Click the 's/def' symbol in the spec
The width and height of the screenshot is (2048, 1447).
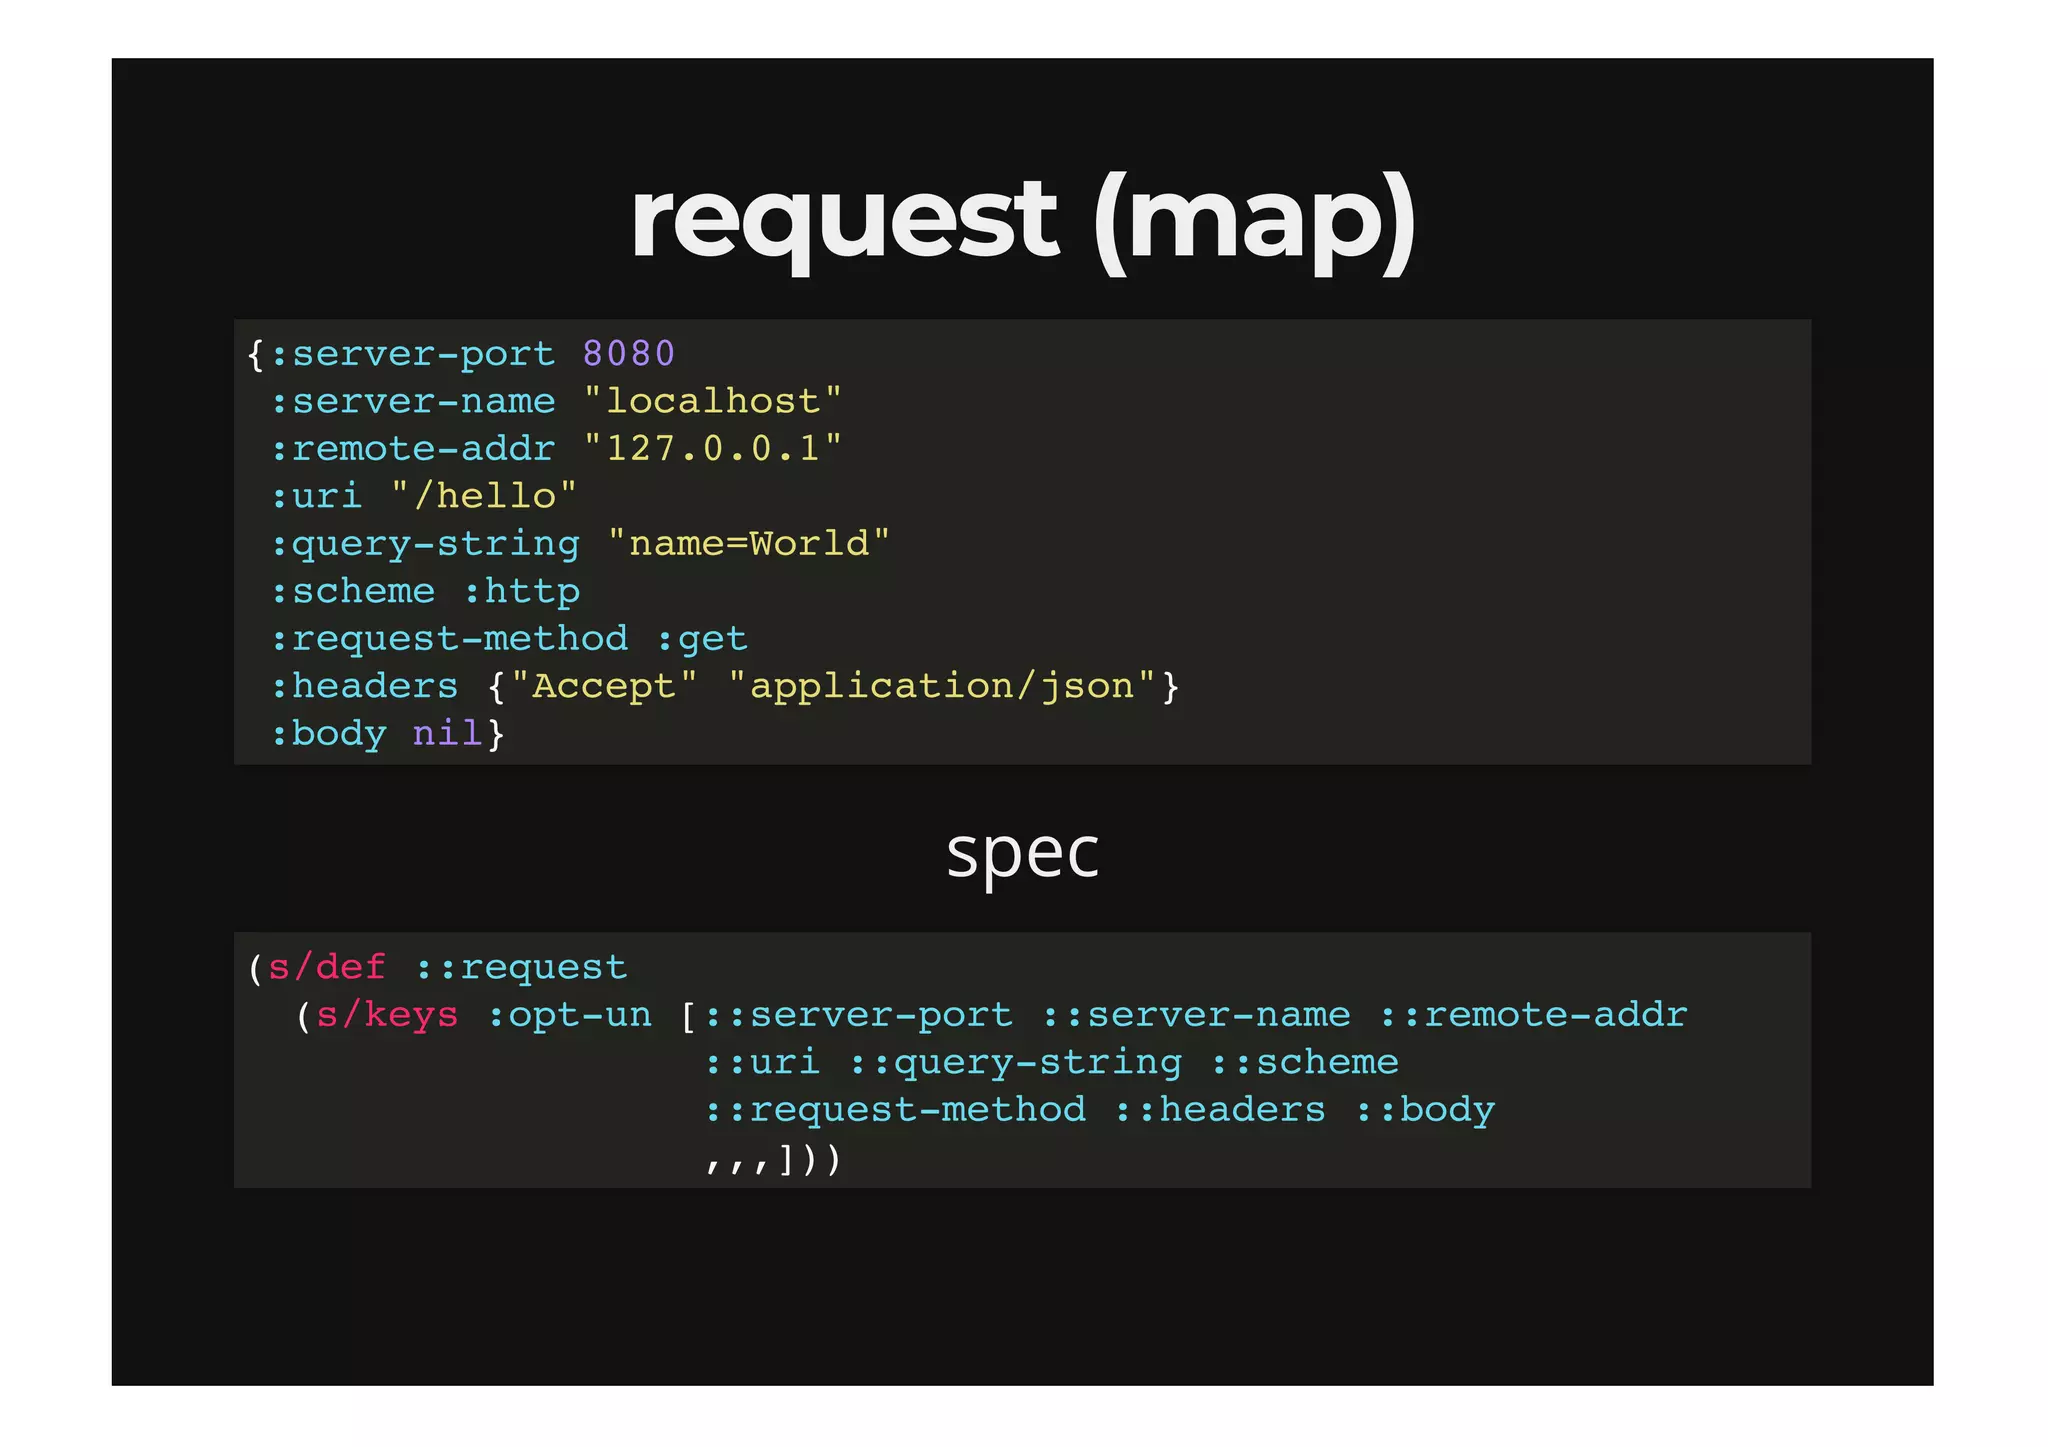tap(327, 968)
